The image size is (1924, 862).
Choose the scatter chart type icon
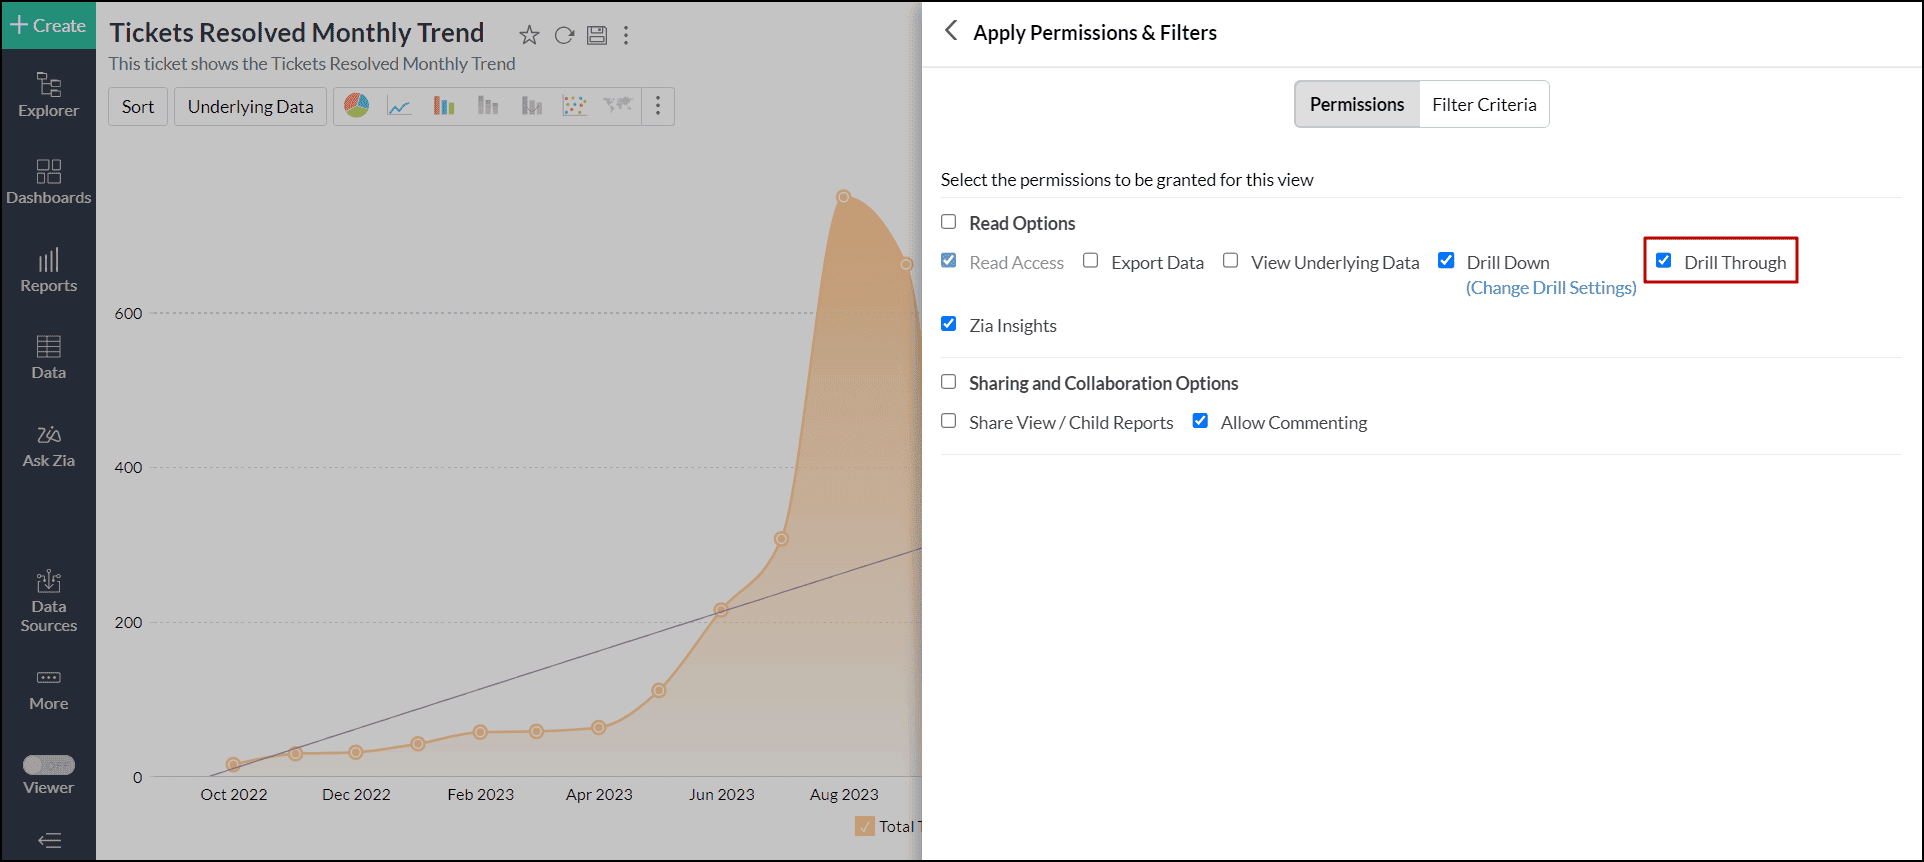tap(575, 106)
